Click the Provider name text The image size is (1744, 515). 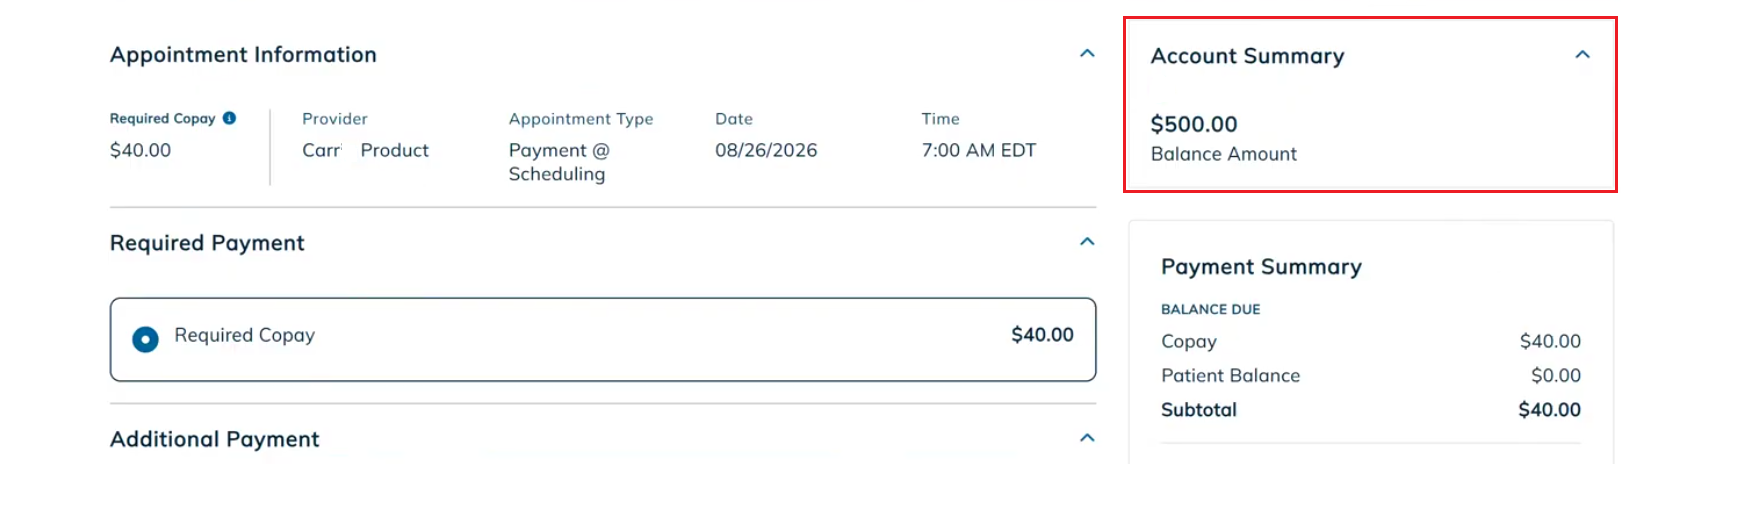[x=365, y=150]
